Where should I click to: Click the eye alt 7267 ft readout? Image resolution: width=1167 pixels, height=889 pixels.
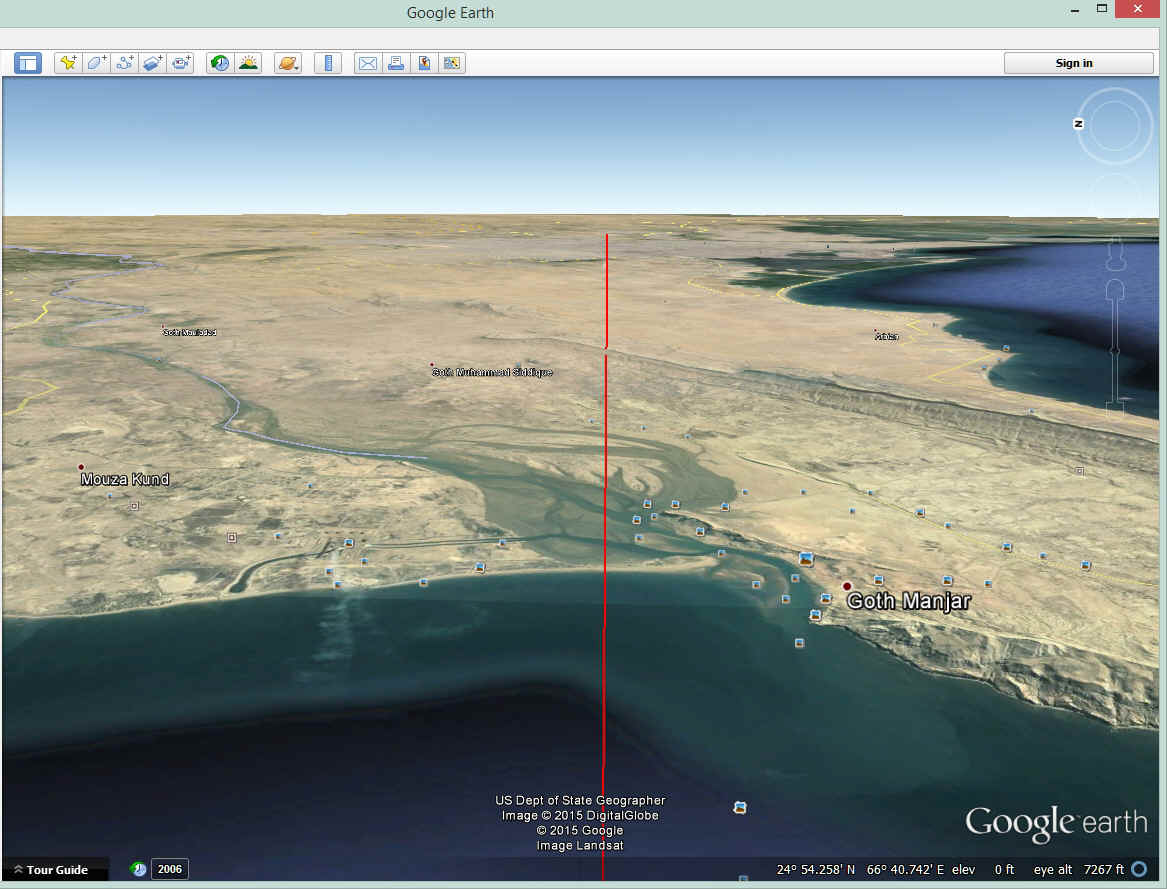pos(1078,870)
